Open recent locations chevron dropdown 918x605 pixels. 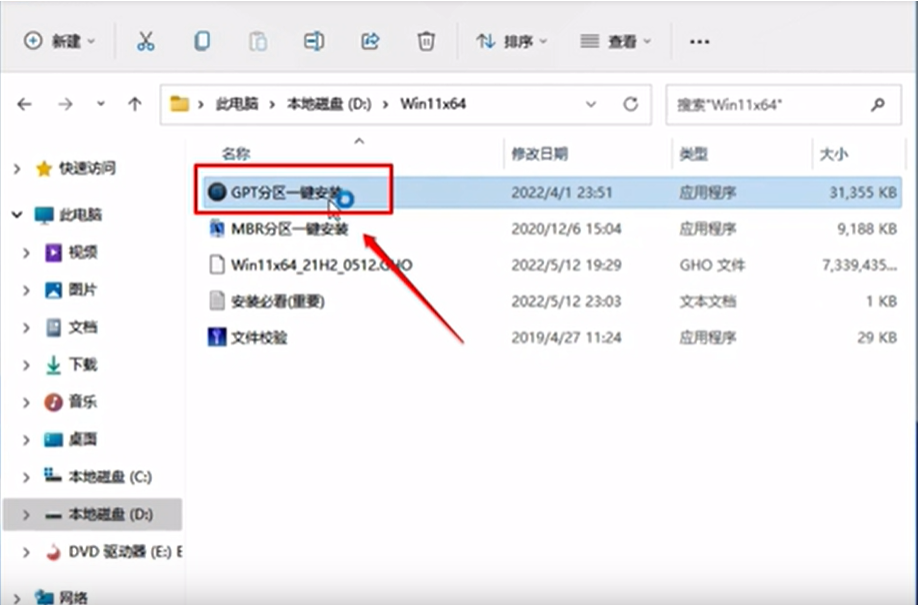pyautogui.click(x=101, y=104)
